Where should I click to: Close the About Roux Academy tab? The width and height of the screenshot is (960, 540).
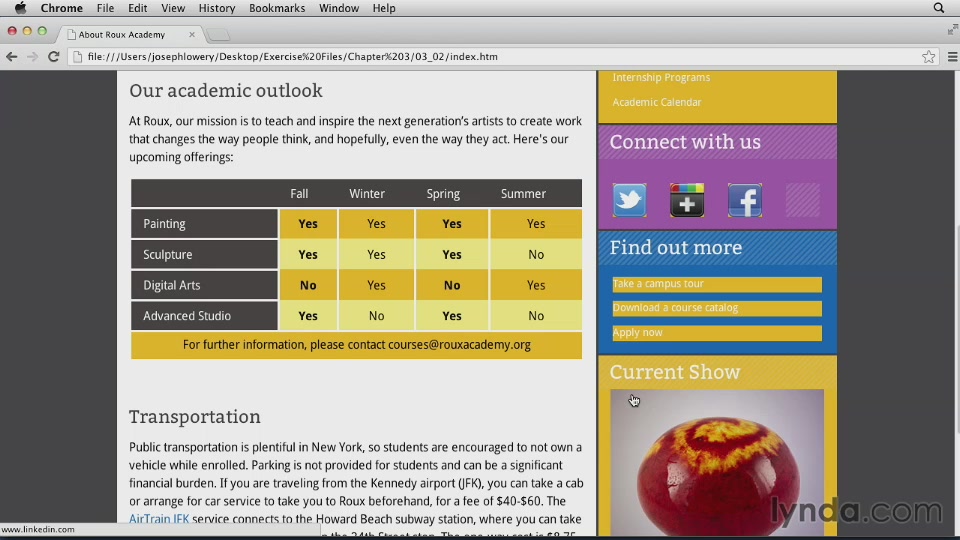192,34
